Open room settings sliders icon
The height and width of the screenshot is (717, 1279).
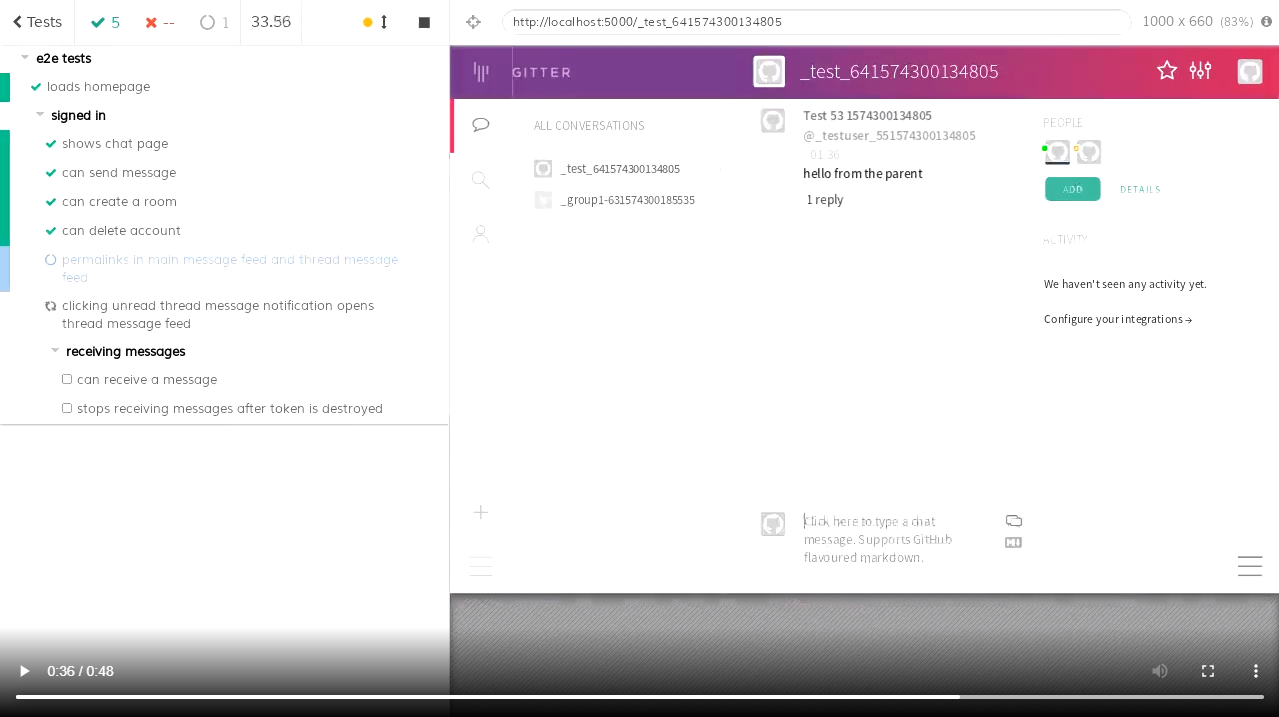click(x=1200, y=70)
